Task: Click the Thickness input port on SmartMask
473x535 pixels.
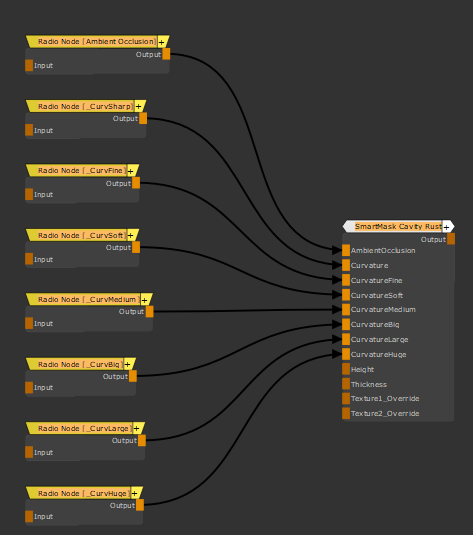Action: point(346,384)
